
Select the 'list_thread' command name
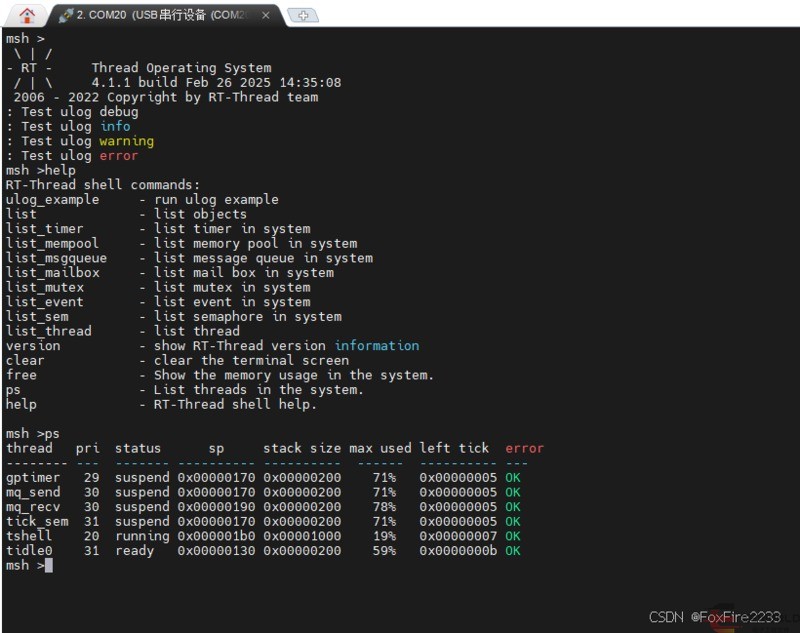tap(49, 332)
